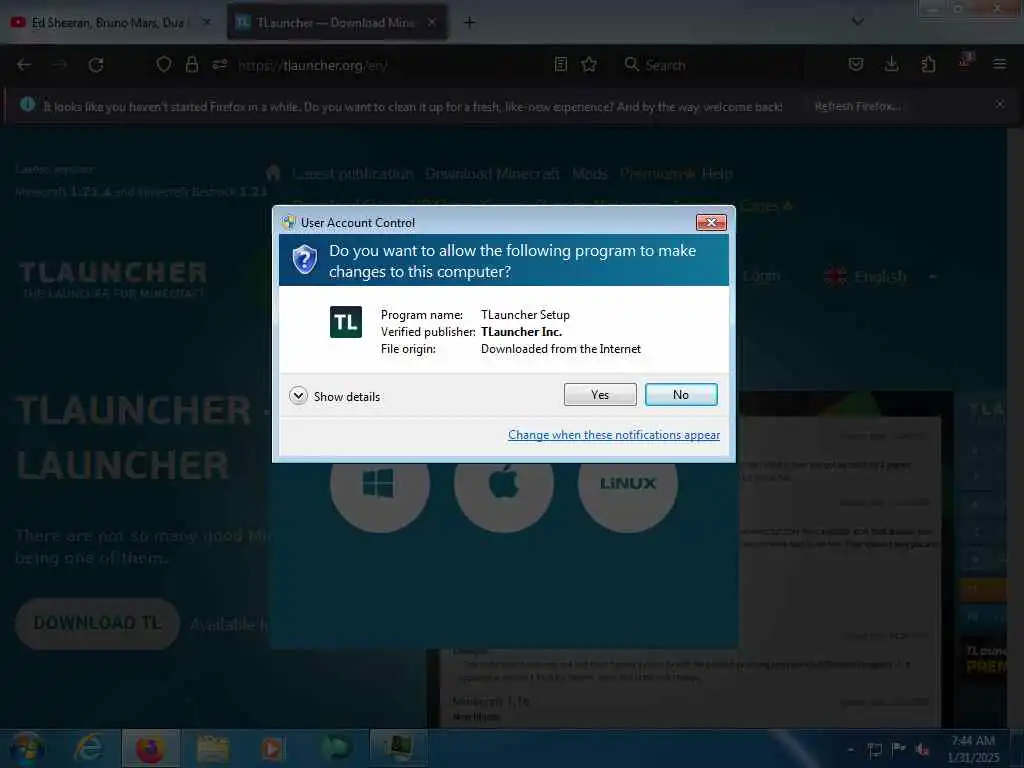Click the DOWNLOAD TL button
Viewport: 1024px width, 768px height.
97,623
